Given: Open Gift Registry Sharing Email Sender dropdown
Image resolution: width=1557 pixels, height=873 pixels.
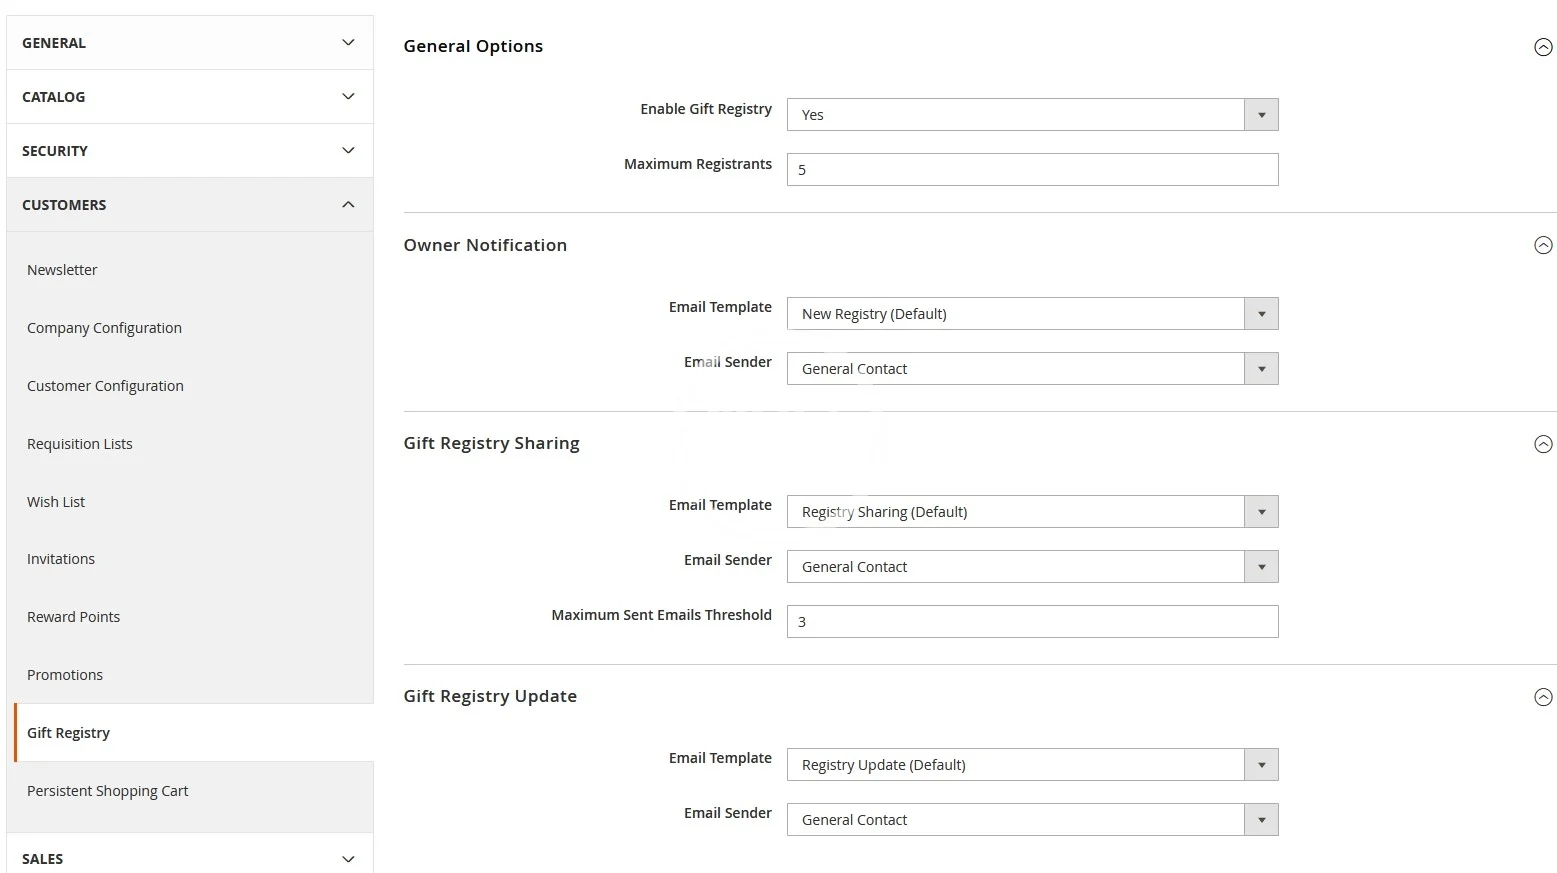Looking at the screenshot, I should click(x=1032, y=567).
